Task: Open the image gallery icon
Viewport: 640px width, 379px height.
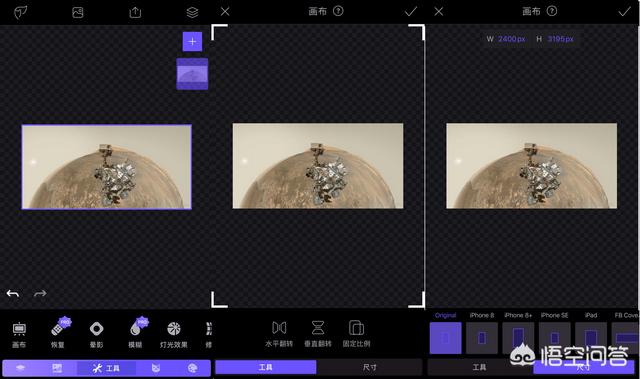Action: coord(78,13)
